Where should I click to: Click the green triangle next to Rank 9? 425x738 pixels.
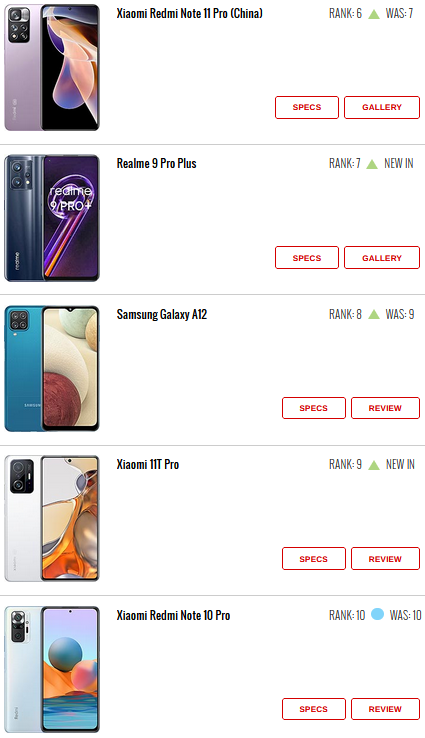[374, 465]
